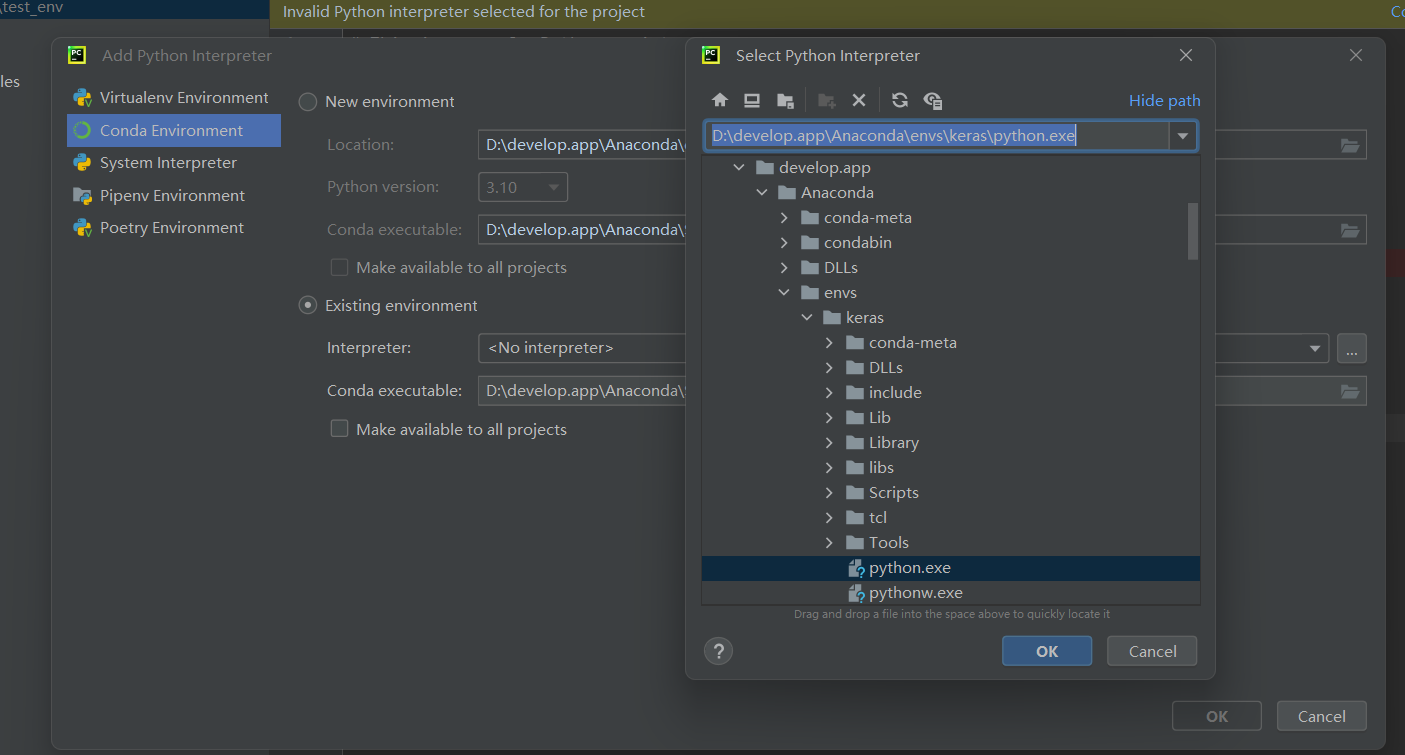Expand the Lib folder under keras
Viewport: 1405px width, 755px height.
click(829, 418)
